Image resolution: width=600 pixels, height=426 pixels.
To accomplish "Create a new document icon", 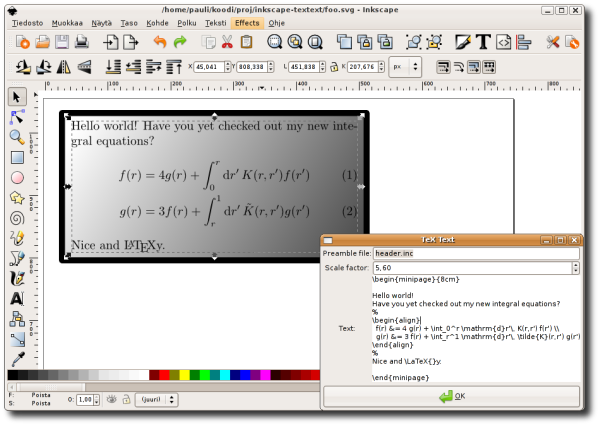I will [23, 42].
